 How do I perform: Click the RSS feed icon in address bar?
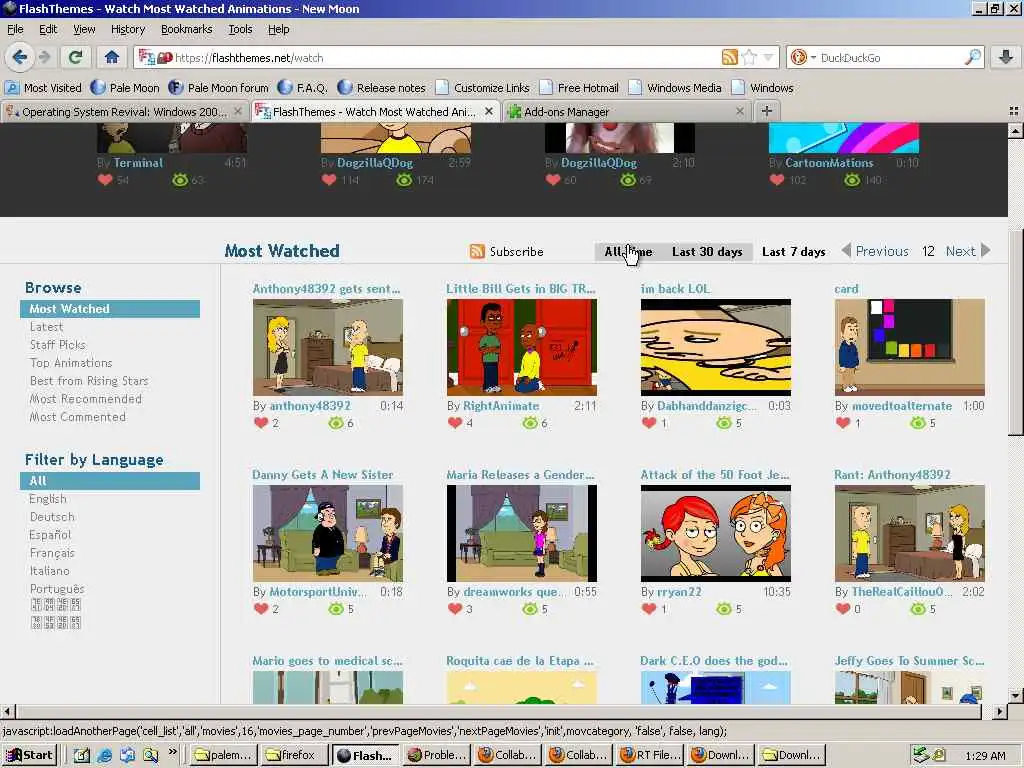[729, 57]
